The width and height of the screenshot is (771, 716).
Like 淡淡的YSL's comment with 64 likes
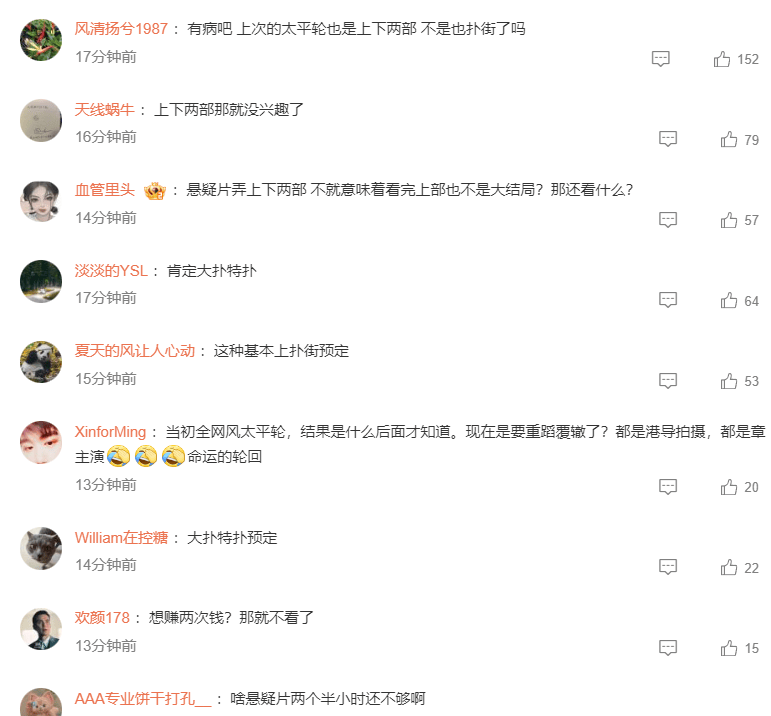pos(729,300)
